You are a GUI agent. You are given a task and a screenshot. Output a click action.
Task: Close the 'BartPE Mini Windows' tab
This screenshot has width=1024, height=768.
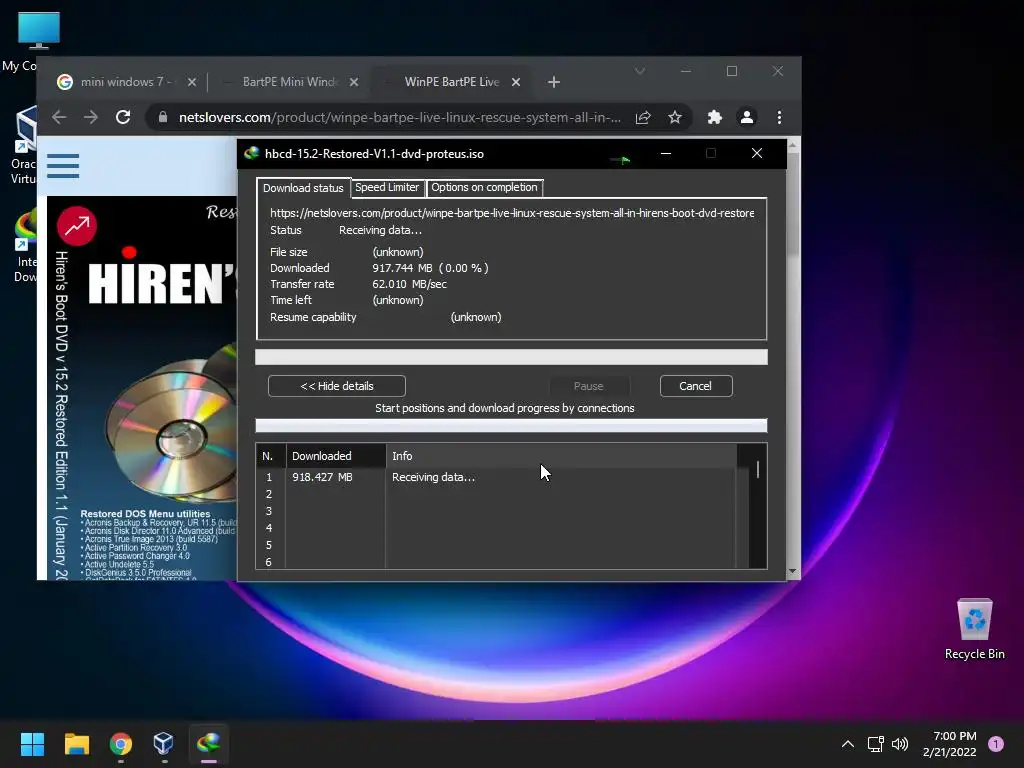click(354, 82)
